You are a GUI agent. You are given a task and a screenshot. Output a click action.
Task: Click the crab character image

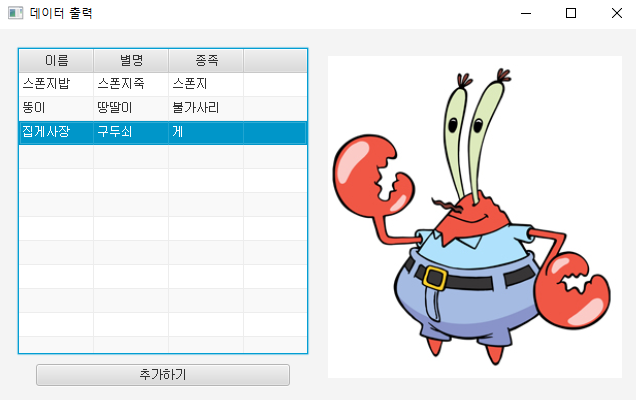(475, 217)
